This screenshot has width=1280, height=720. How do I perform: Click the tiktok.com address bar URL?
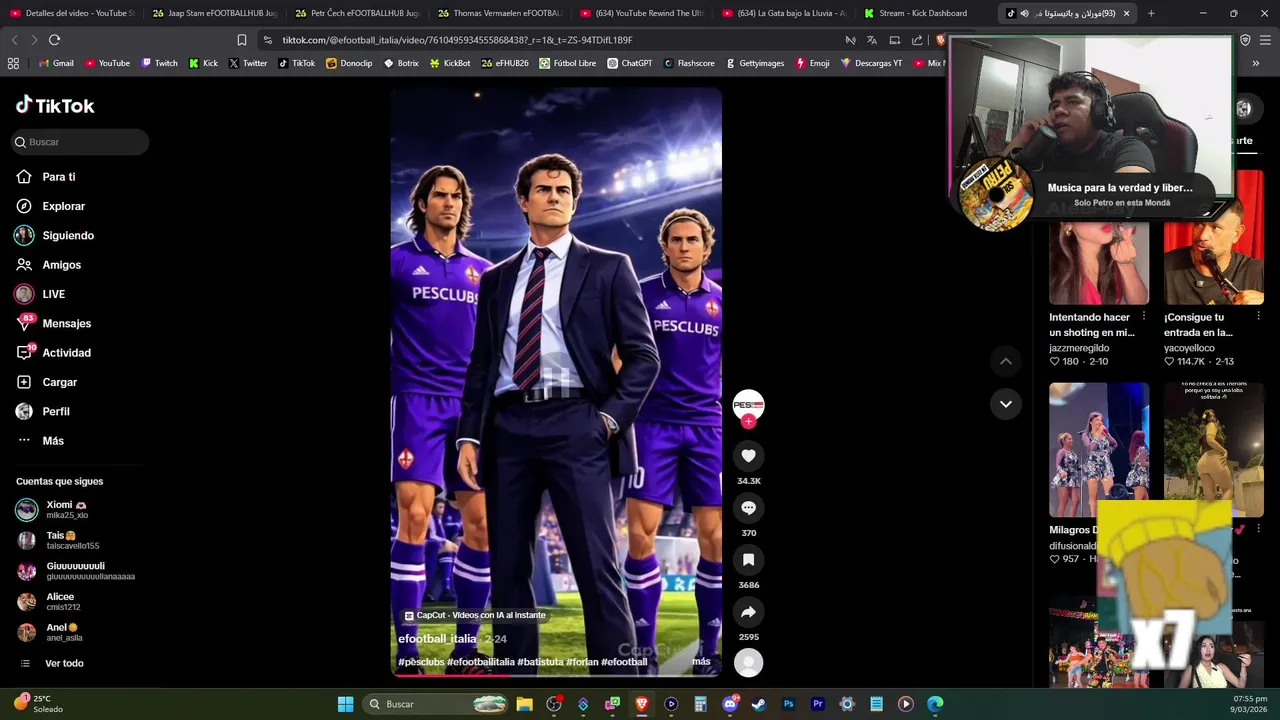pos(457,40)
